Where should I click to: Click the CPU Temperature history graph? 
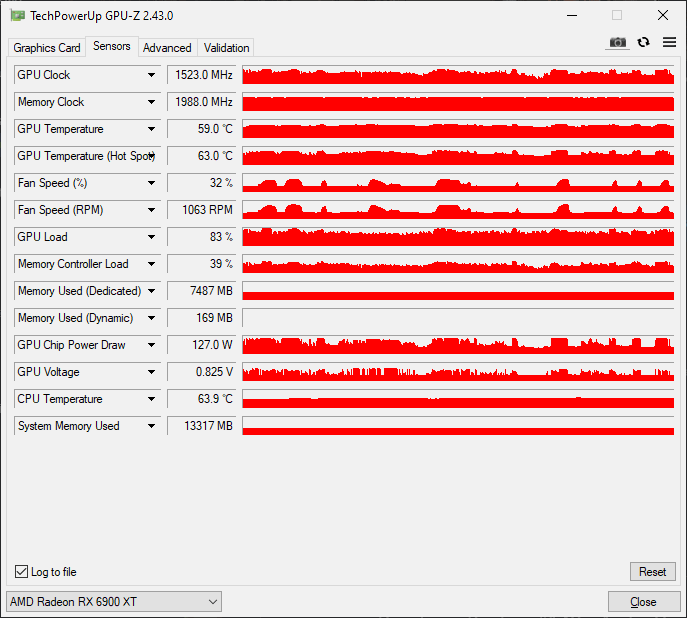pyautogui.click(x=458, y=399)
